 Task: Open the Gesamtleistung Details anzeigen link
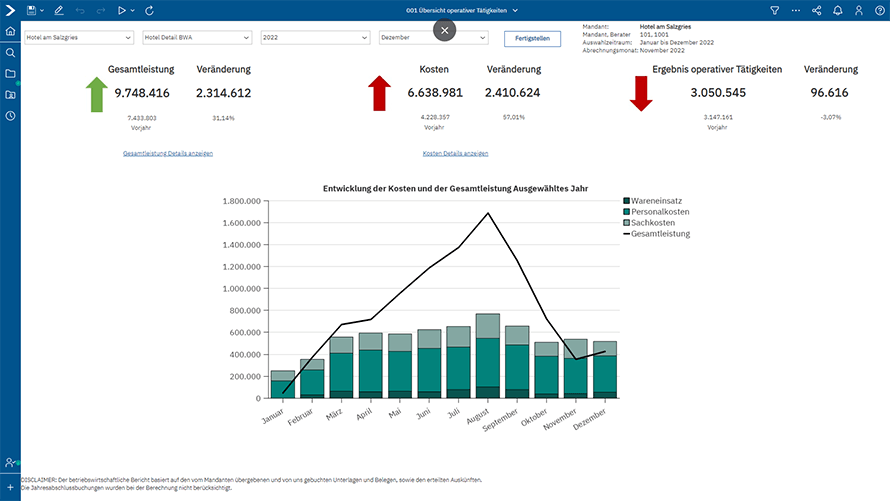click(167, 154)
